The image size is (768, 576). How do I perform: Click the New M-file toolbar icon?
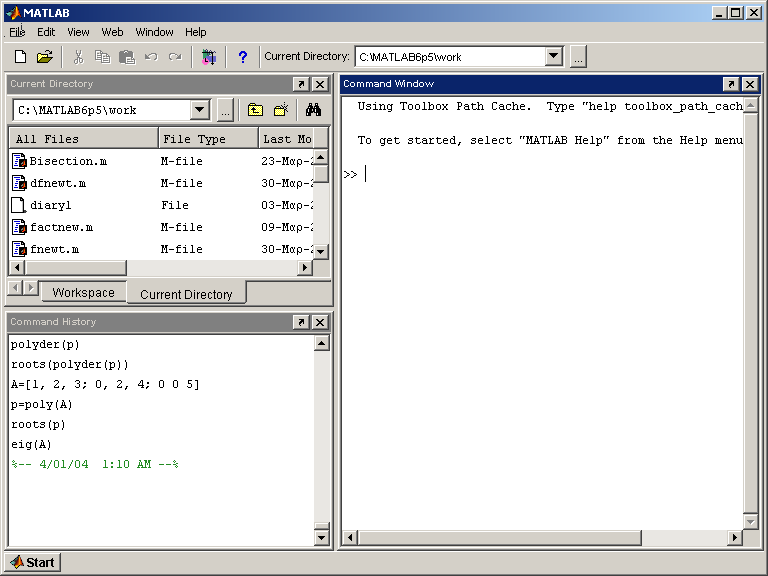(20, 57)
